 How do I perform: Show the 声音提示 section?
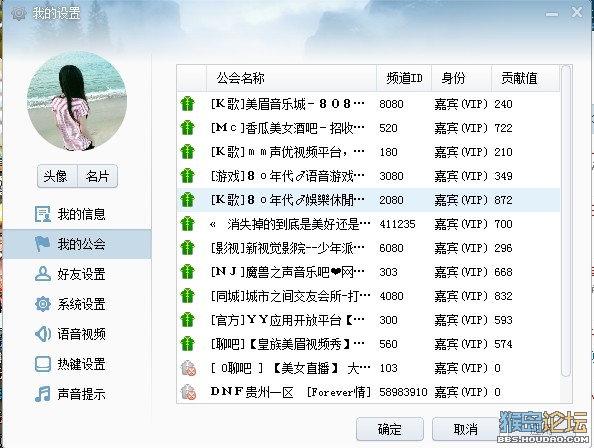(81, 394)
